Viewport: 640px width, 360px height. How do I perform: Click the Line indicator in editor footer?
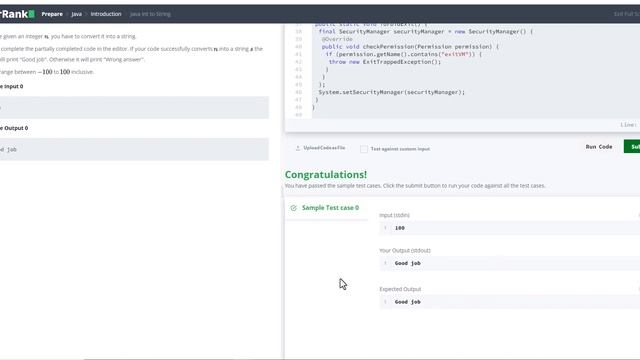628,125
